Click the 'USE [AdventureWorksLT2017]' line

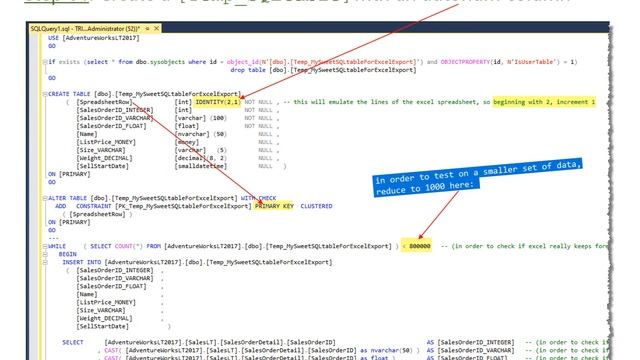pos(93,38)
